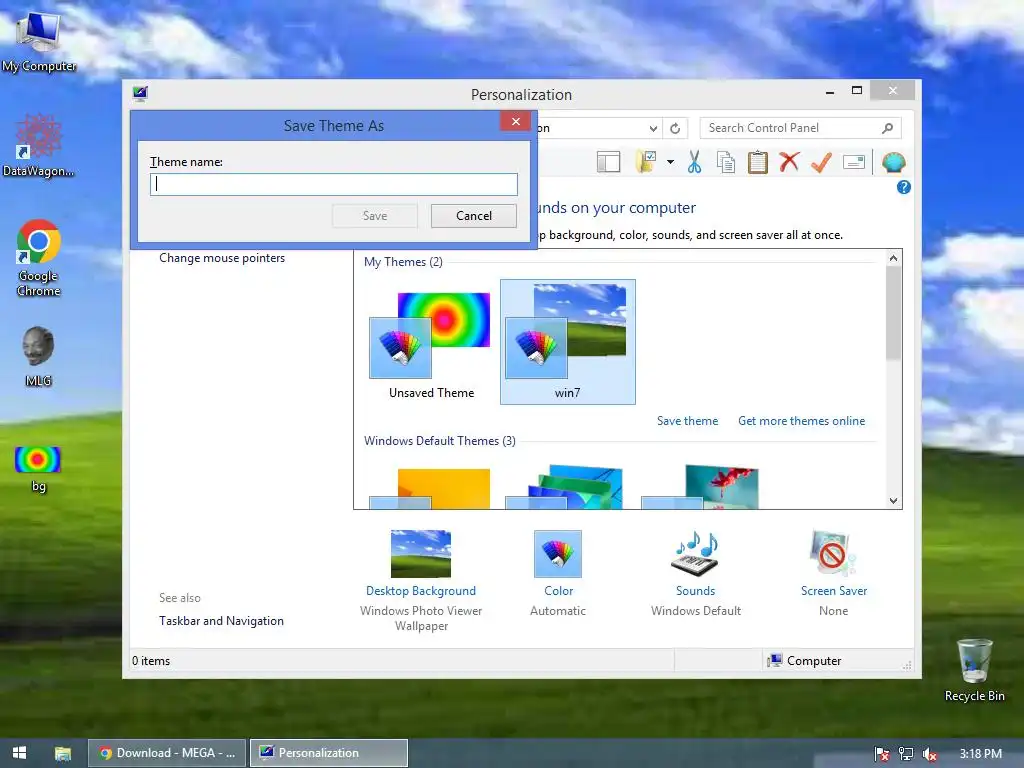
Task: Click the Windows Default Themes (3) header
Action: (440, 441)
